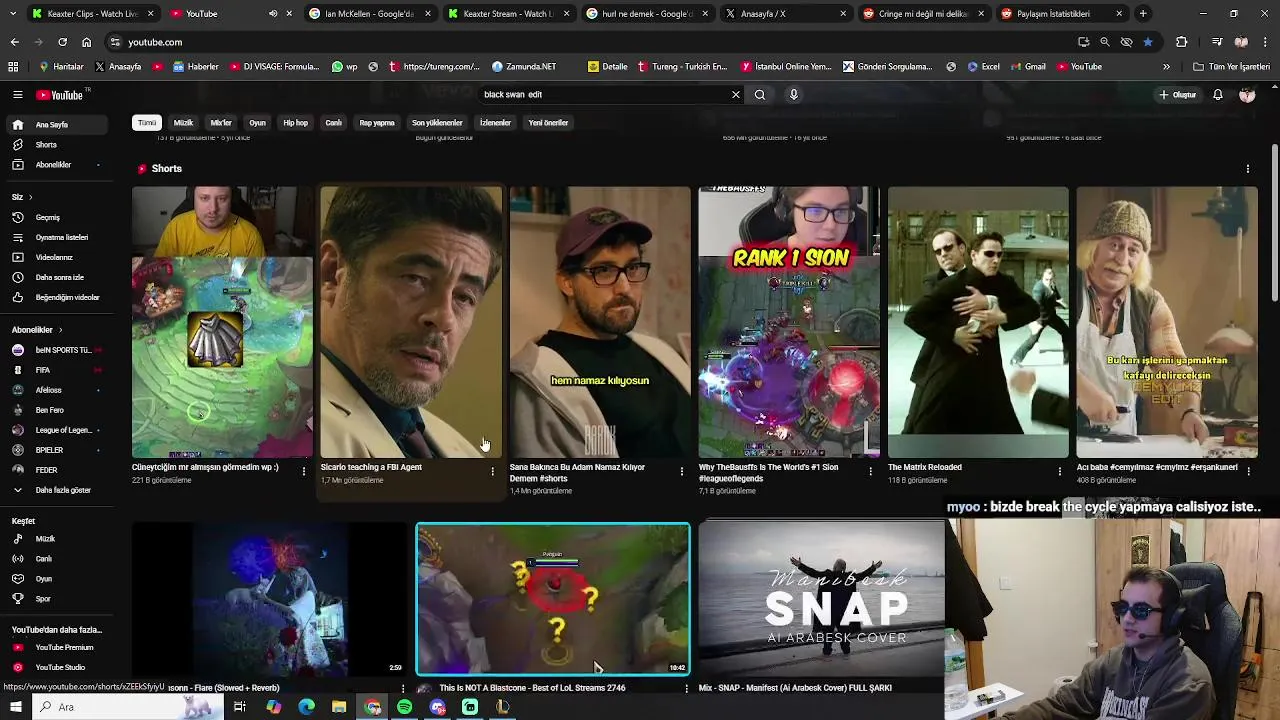Expand the Abonelikler section header chevron
The width and height of the screenshot is (1280, 720).
[x=60, y=330]
